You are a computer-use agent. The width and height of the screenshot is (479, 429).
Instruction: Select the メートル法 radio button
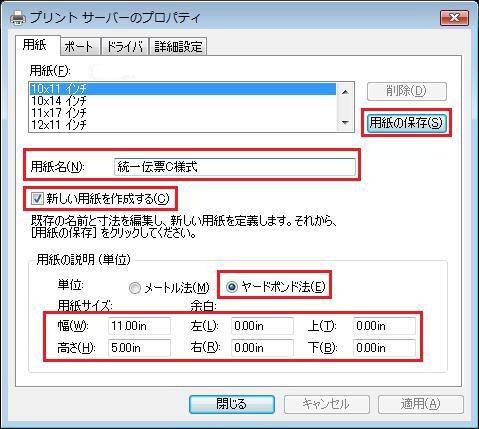tap(135, 288)
